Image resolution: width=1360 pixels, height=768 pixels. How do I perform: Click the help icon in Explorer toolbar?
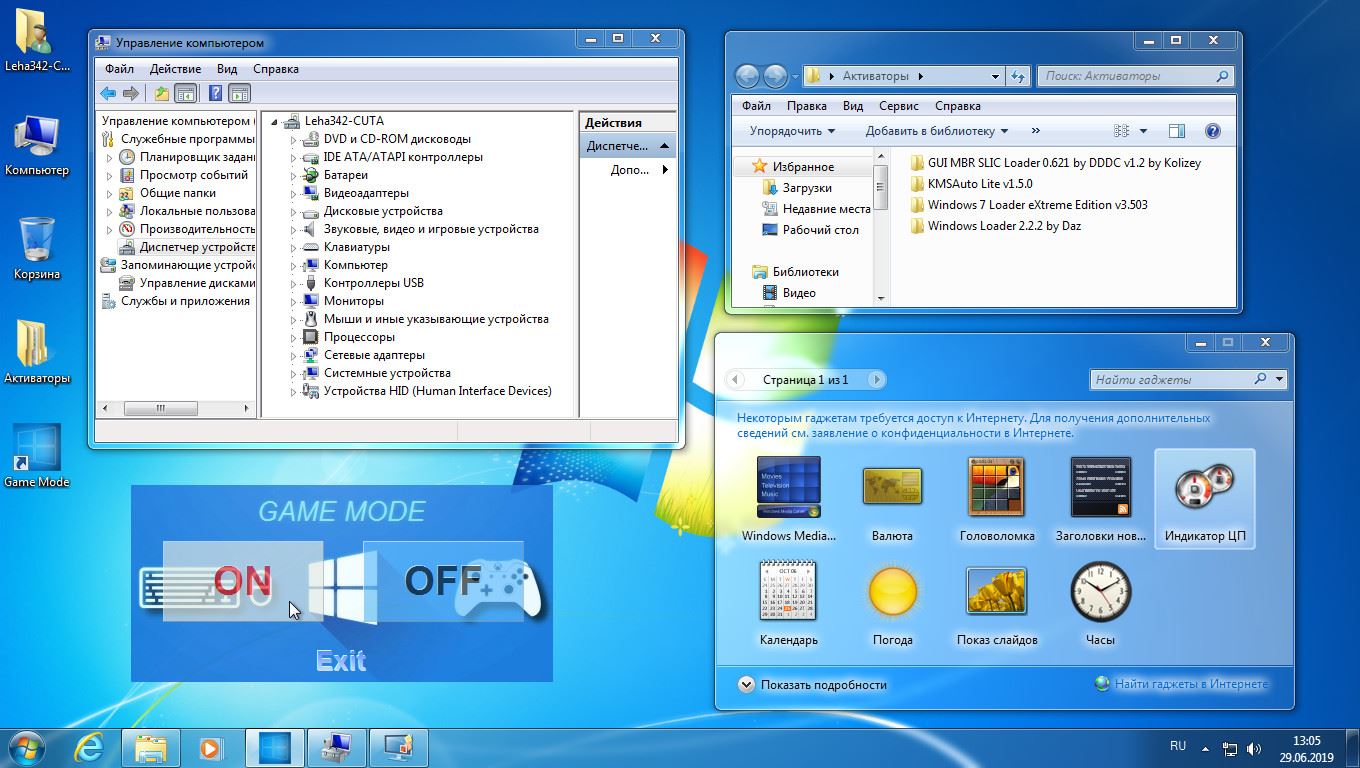(1213, 131)
